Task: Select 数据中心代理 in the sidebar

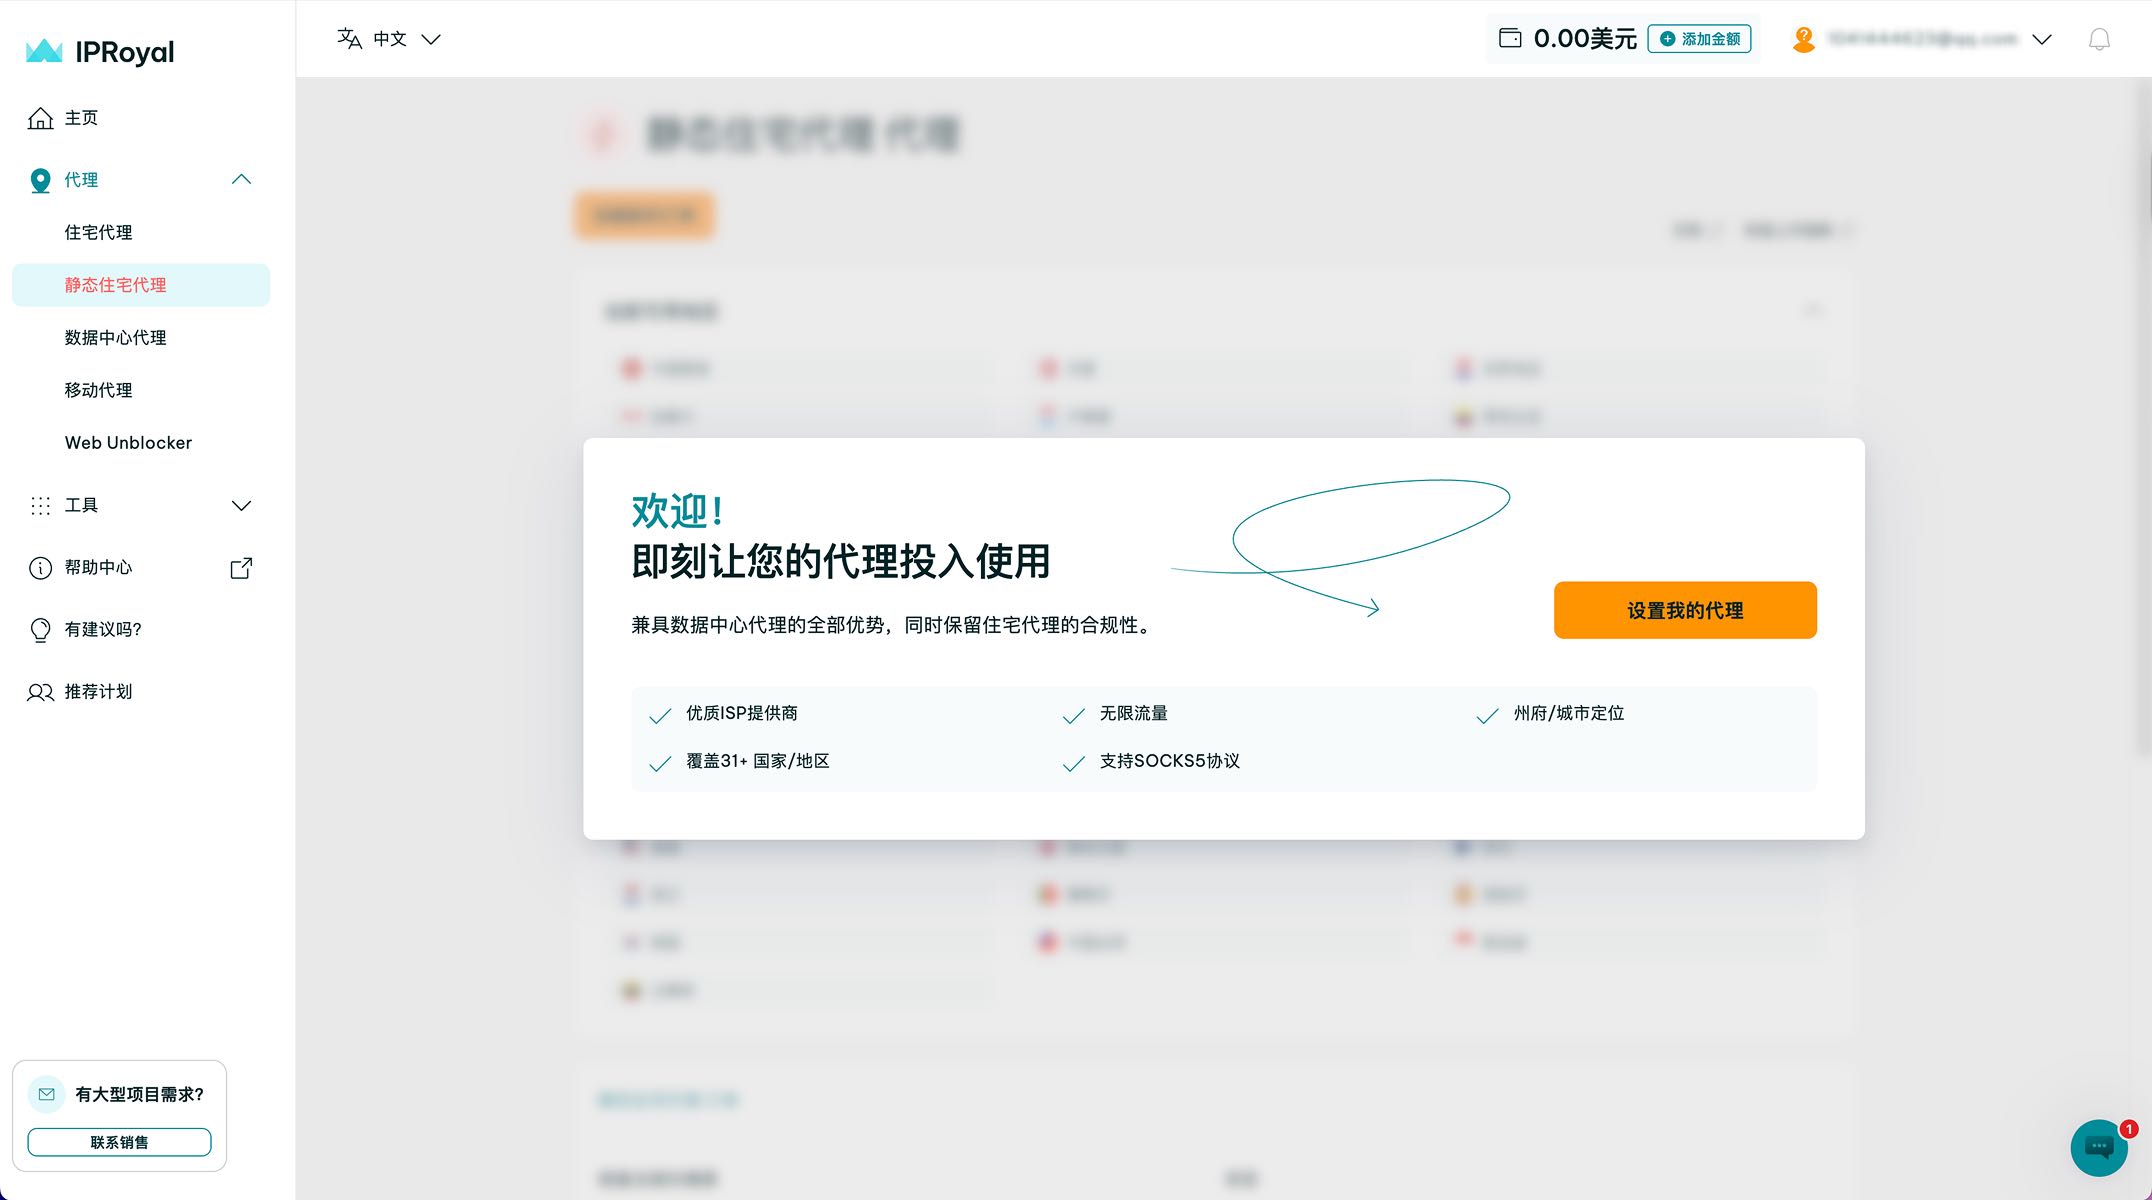Action: click(x=115, y=338)
